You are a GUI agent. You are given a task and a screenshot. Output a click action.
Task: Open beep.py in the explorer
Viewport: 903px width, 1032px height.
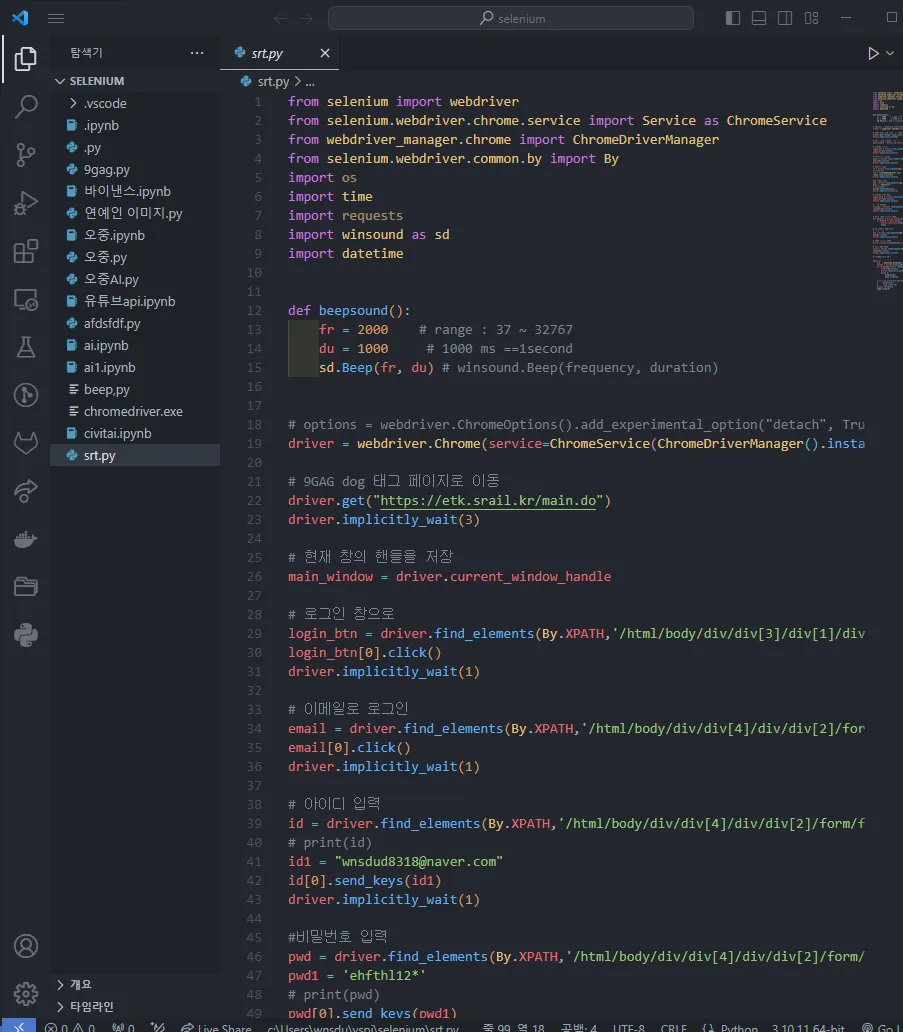106,389
